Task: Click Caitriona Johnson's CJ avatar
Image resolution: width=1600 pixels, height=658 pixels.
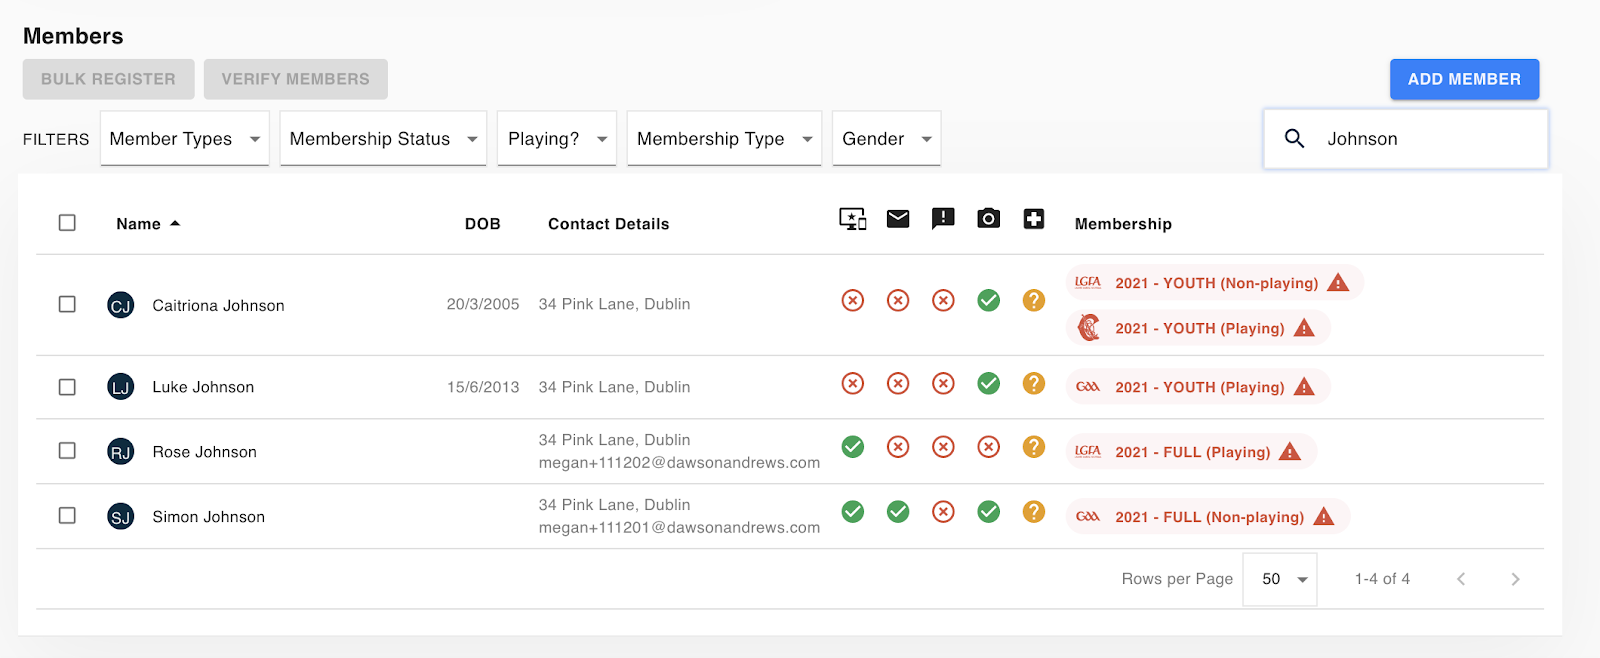Action: point(121,305)
